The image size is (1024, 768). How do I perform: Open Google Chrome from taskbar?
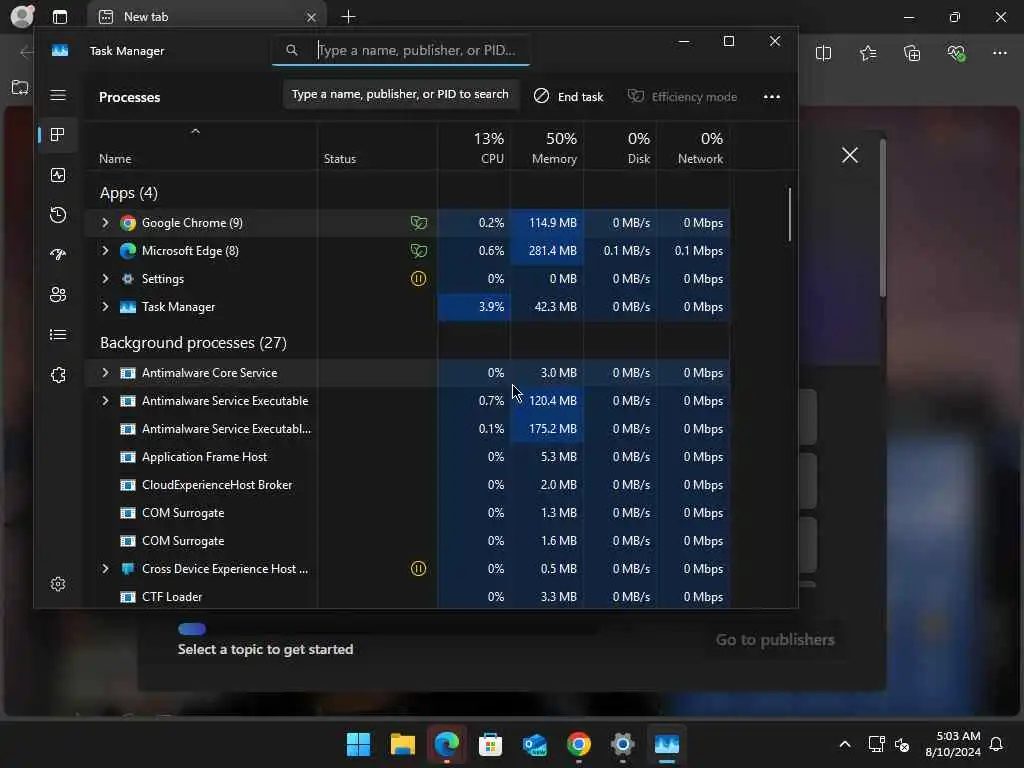[x=579, y=744]
